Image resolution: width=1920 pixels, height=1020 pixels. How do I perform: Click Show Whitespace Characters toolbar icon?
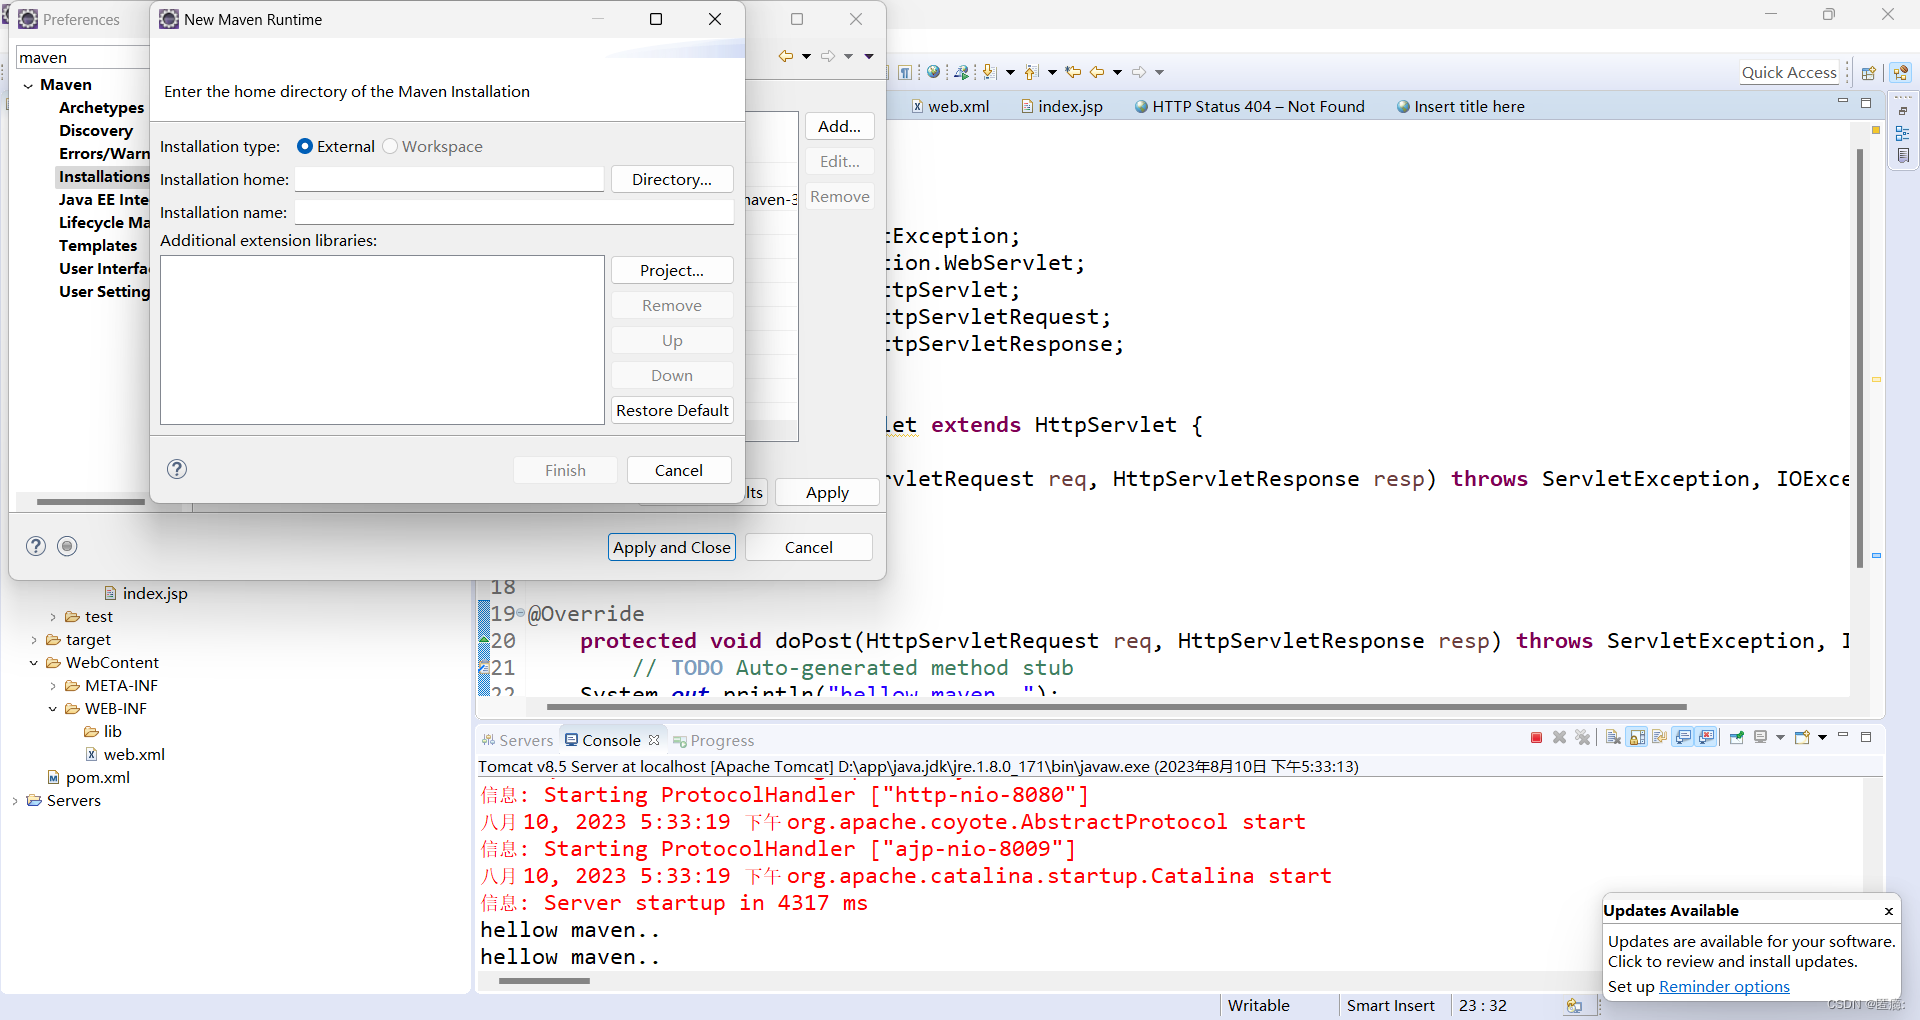(904, 72)
